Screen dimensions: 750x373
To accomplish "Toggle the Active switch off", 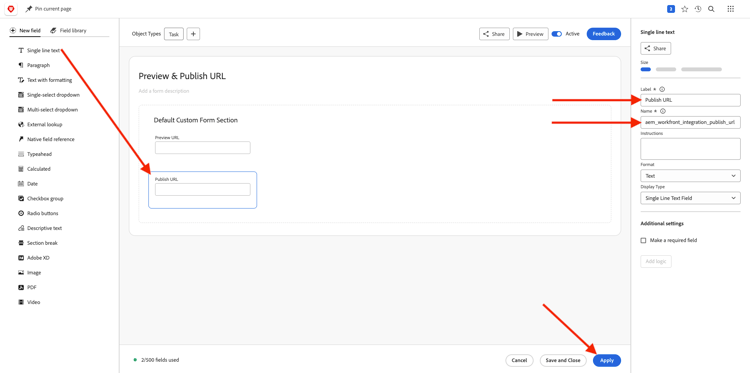I will pyautogui.click(x=556, y=34).
